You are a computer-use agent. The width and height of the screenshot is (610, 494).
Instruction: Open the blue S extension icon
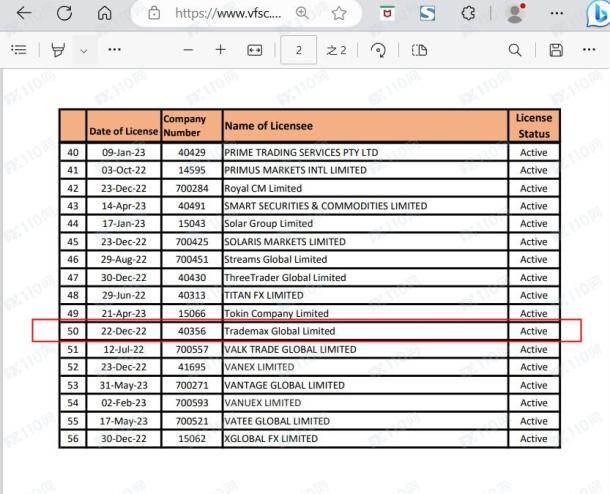(x=427, y=13)
